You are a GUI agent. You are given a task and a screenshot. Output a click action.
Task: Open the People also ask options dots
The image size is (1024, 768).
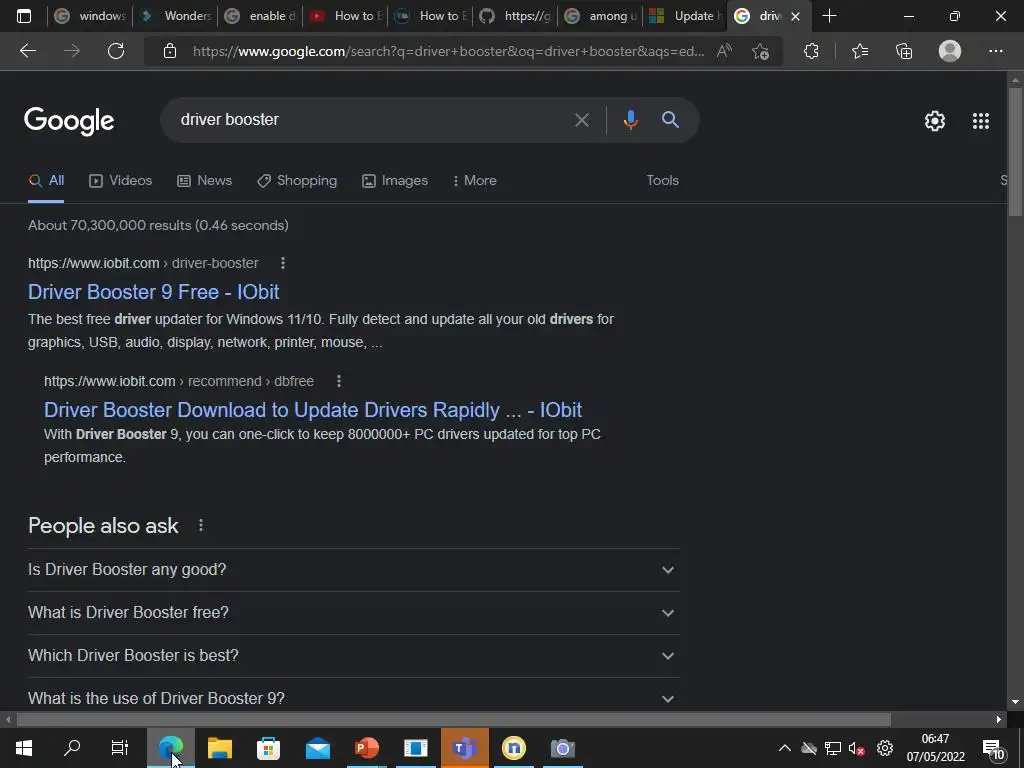200,525
